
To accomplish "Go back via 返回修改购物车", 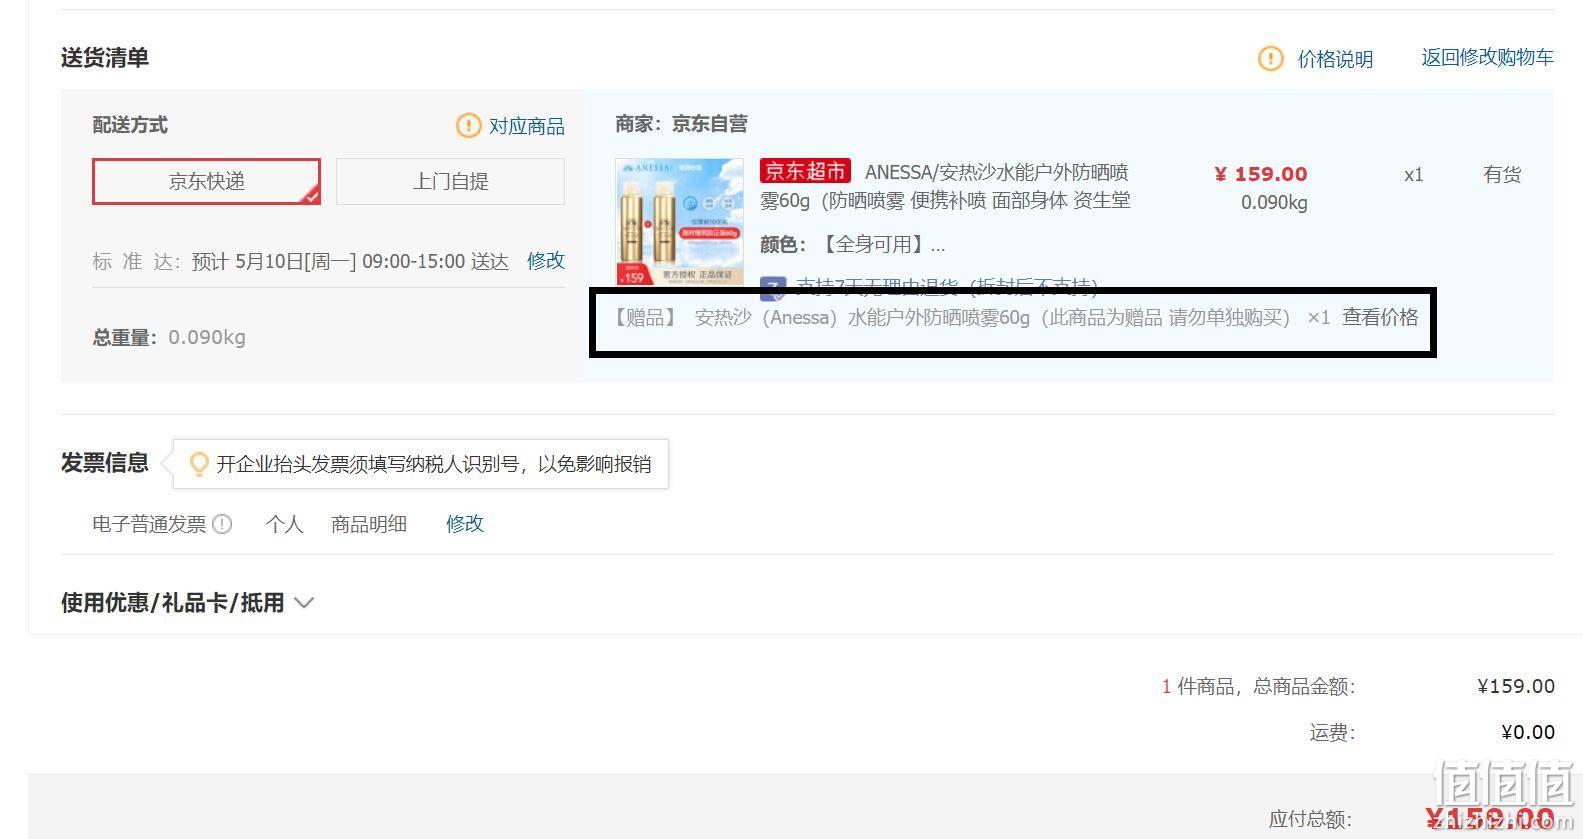I will click(x=1487, y=58).
